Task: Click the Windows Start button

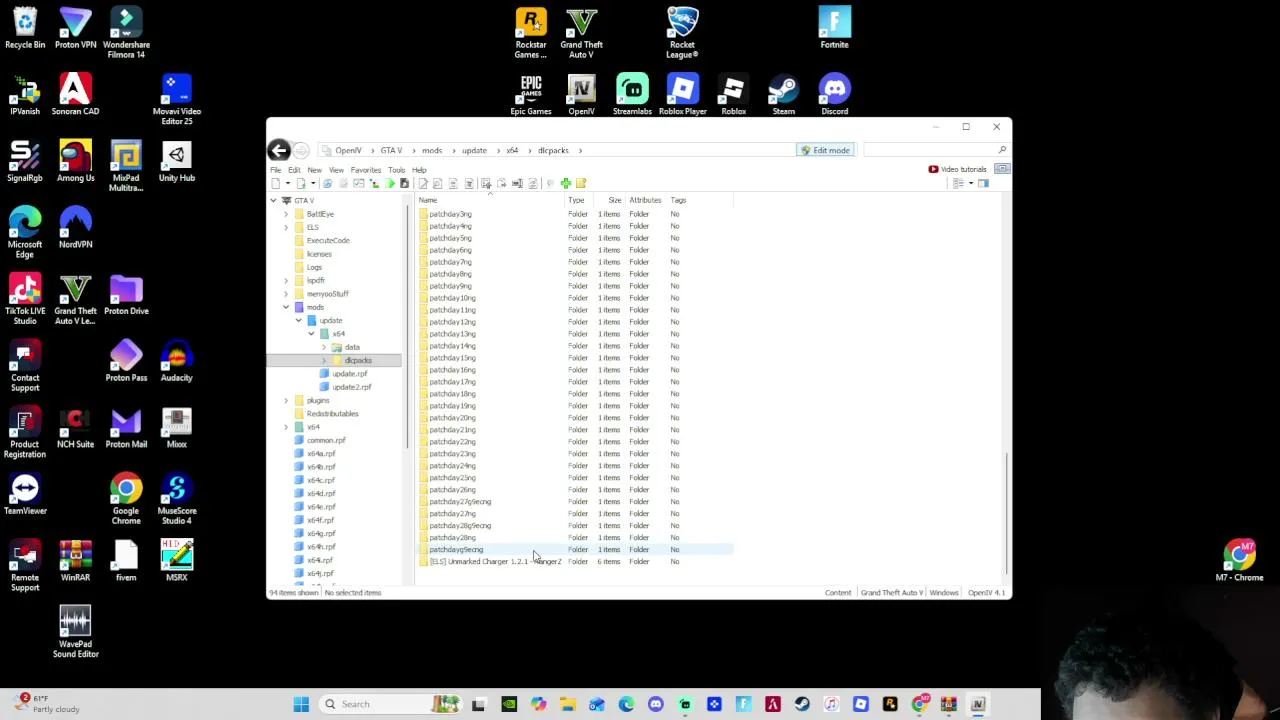Action: click(301, 704)
